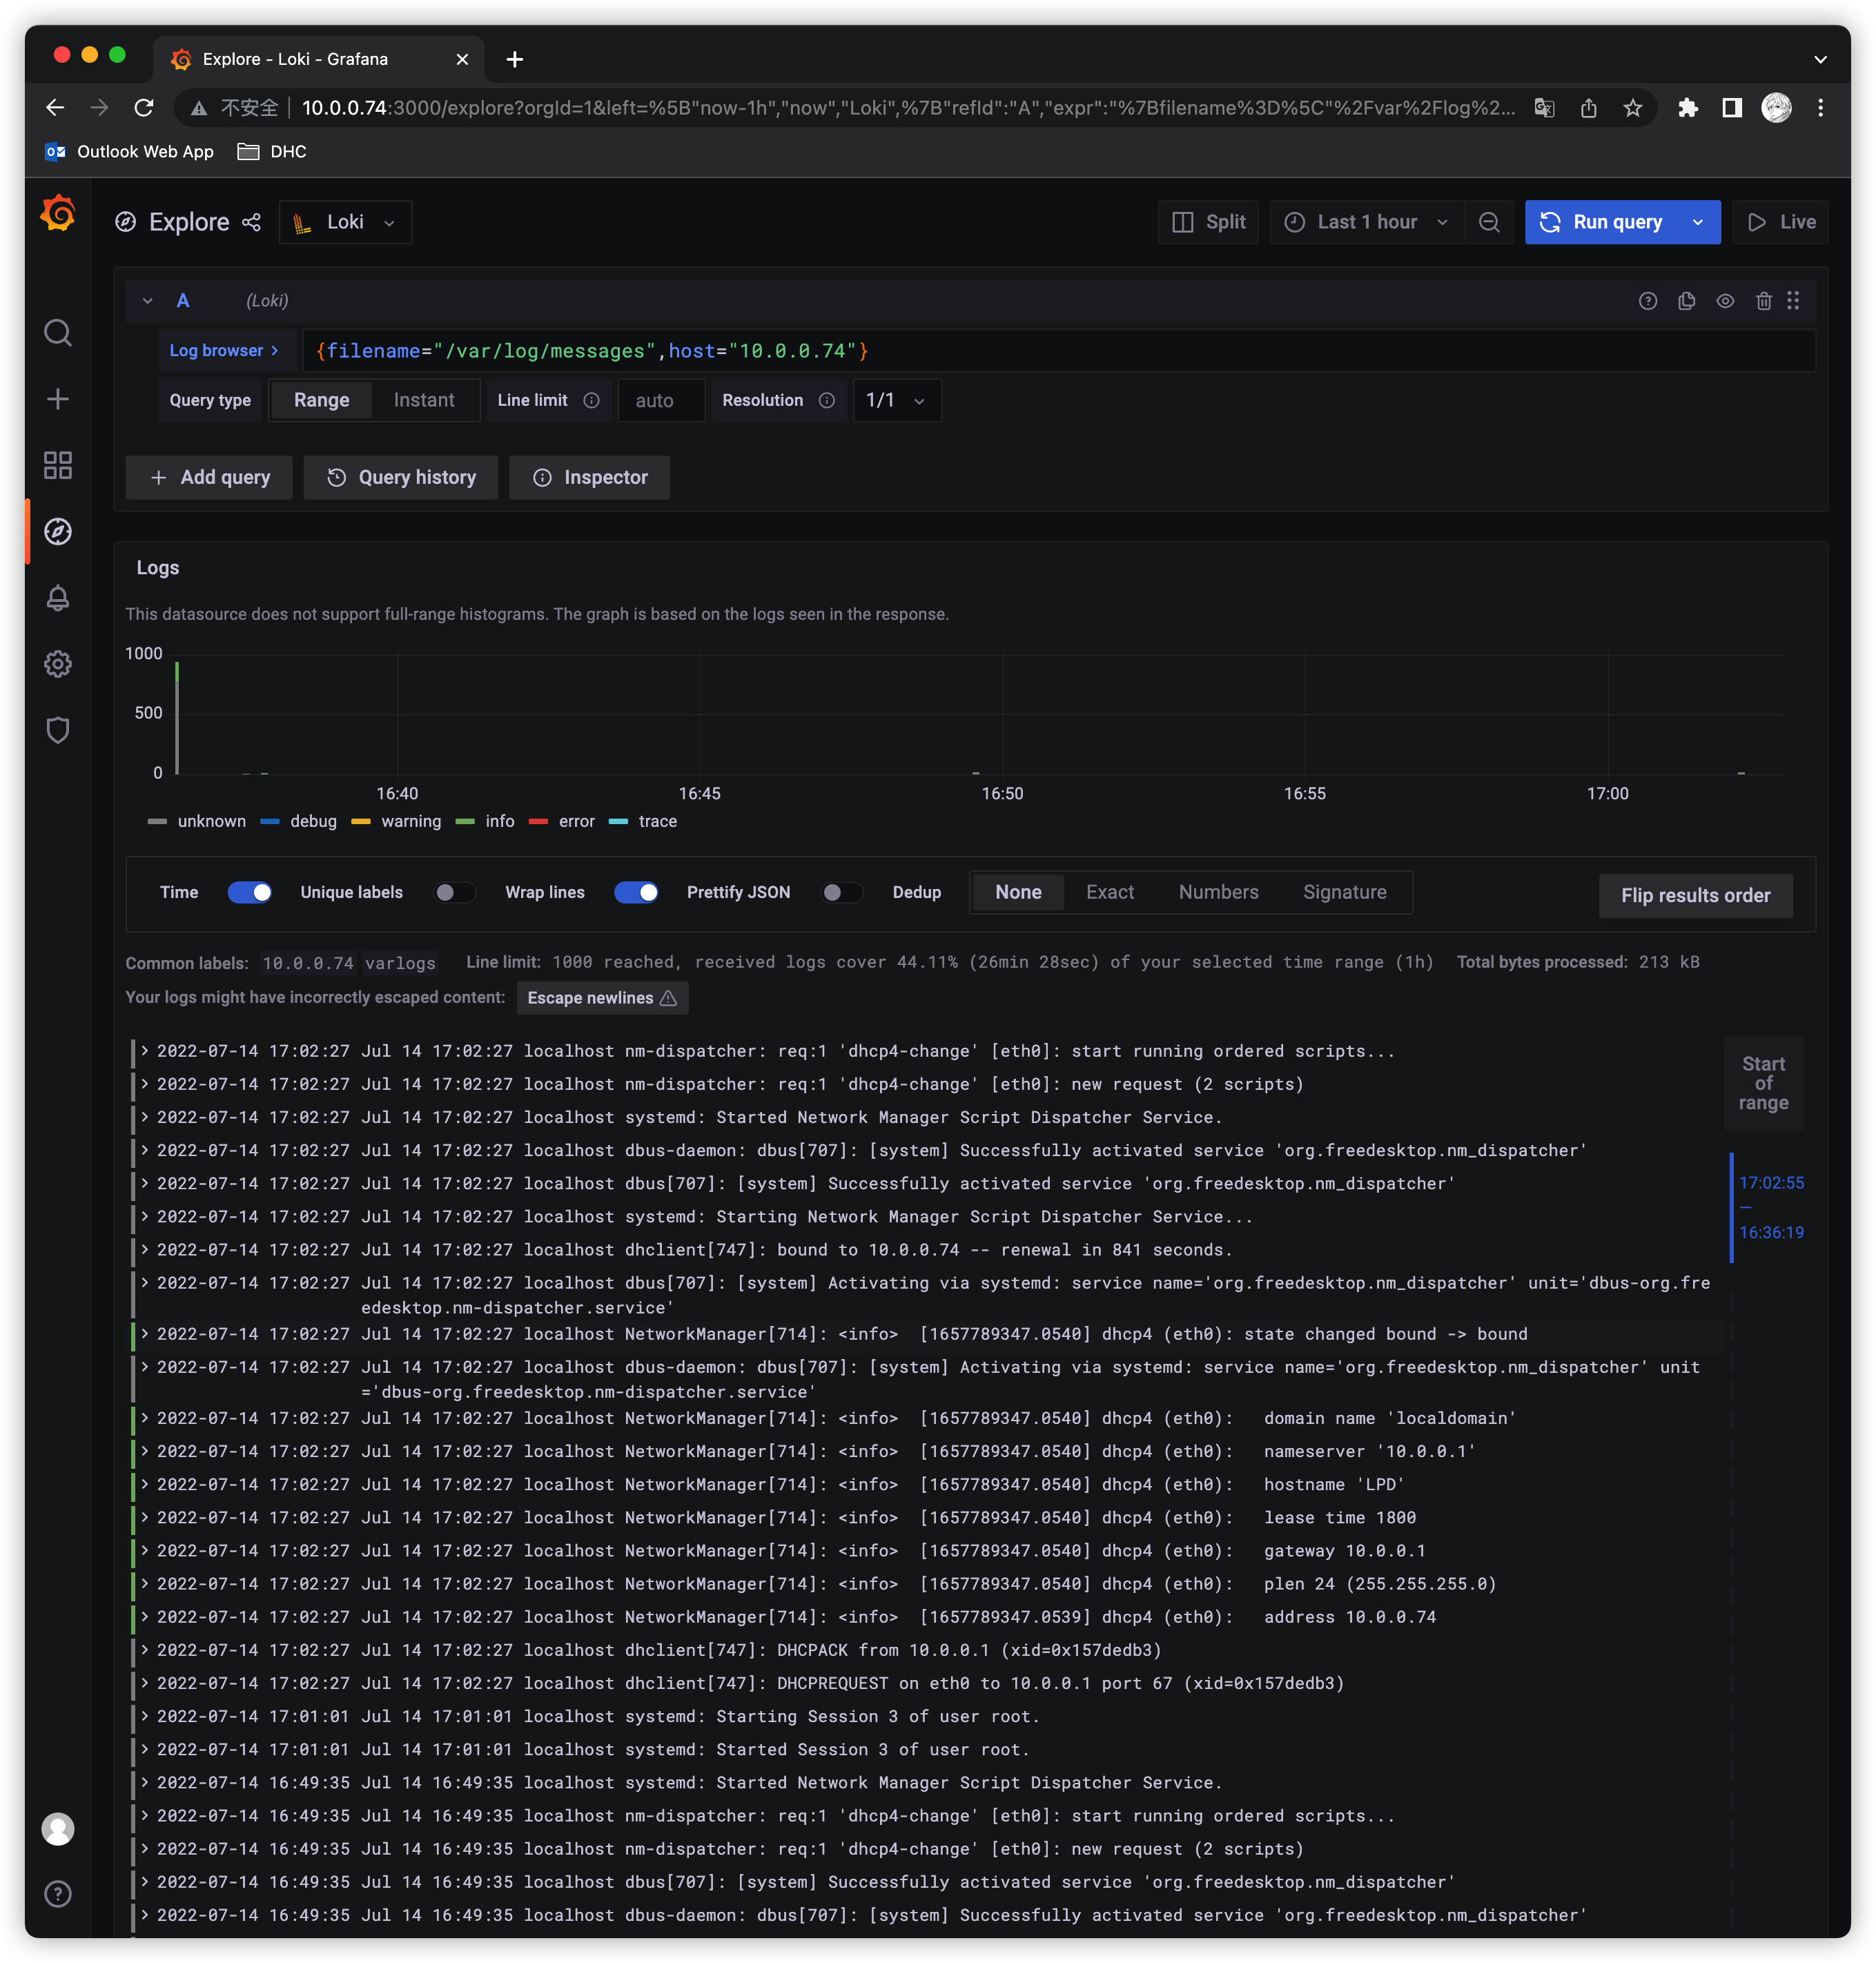This screenshot has height=1963, width=1876.
Task: Turn on Prettify JSON switch
Action: 841,892
